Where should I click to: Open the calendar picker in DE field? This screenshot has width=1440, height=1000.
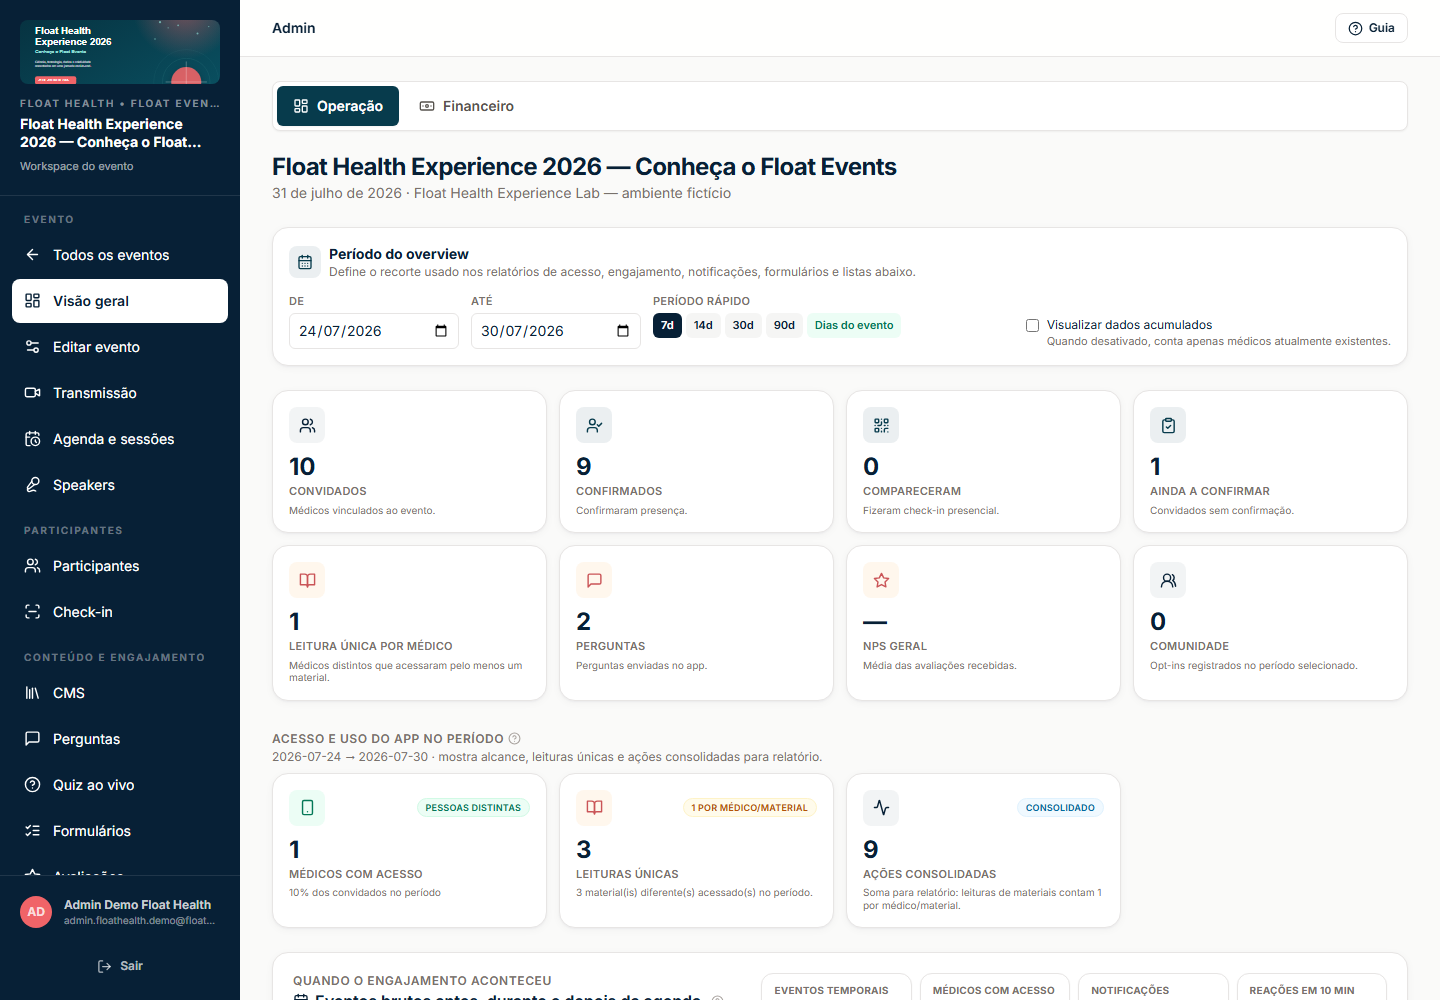(x=441, y=331)
